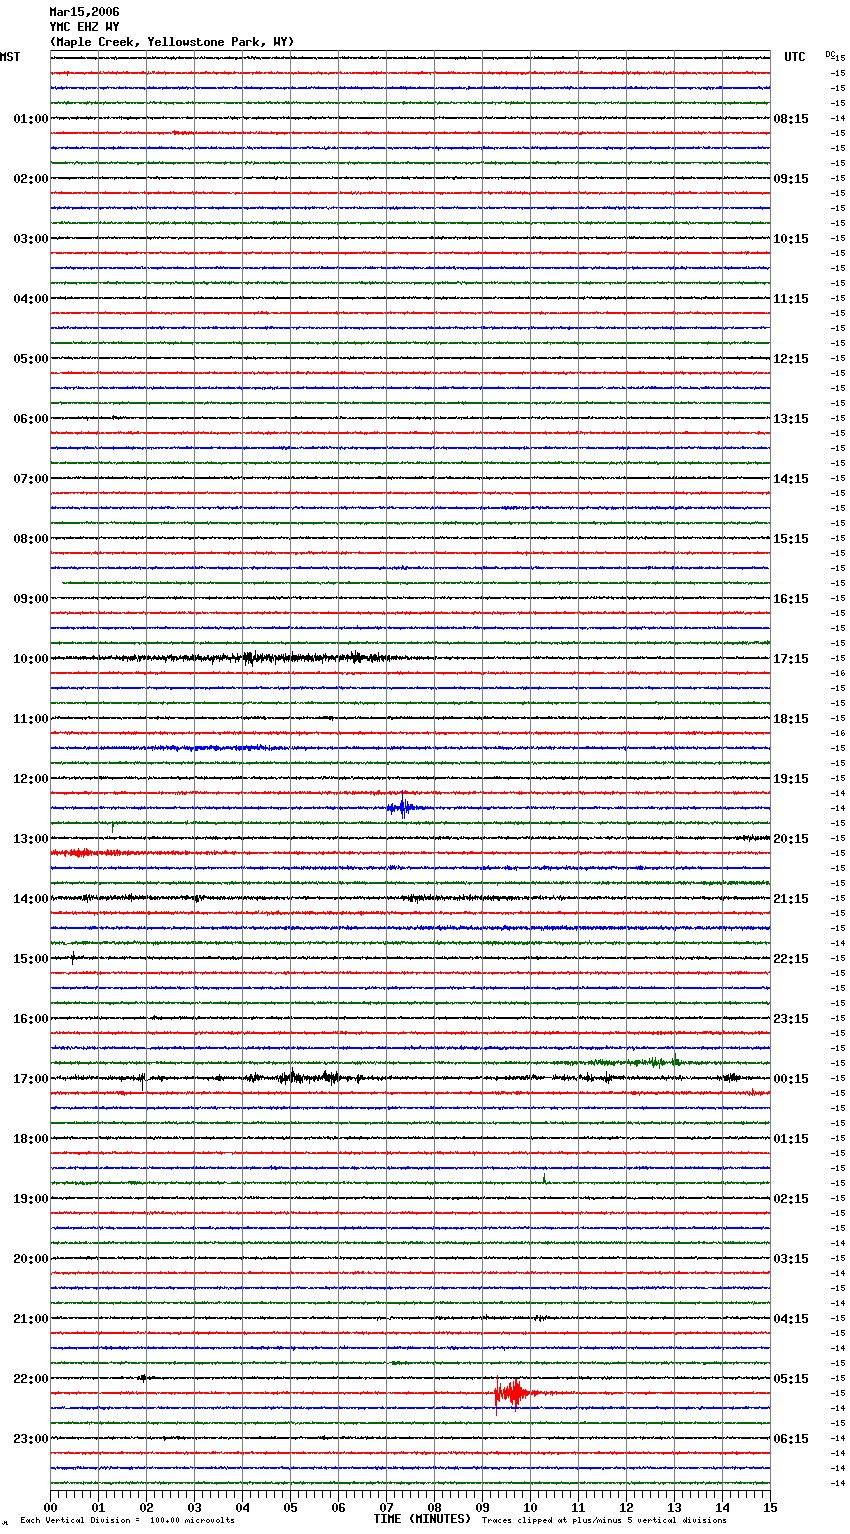
Task: Click minute 10 on the time axis
Action: [530, 1507]
